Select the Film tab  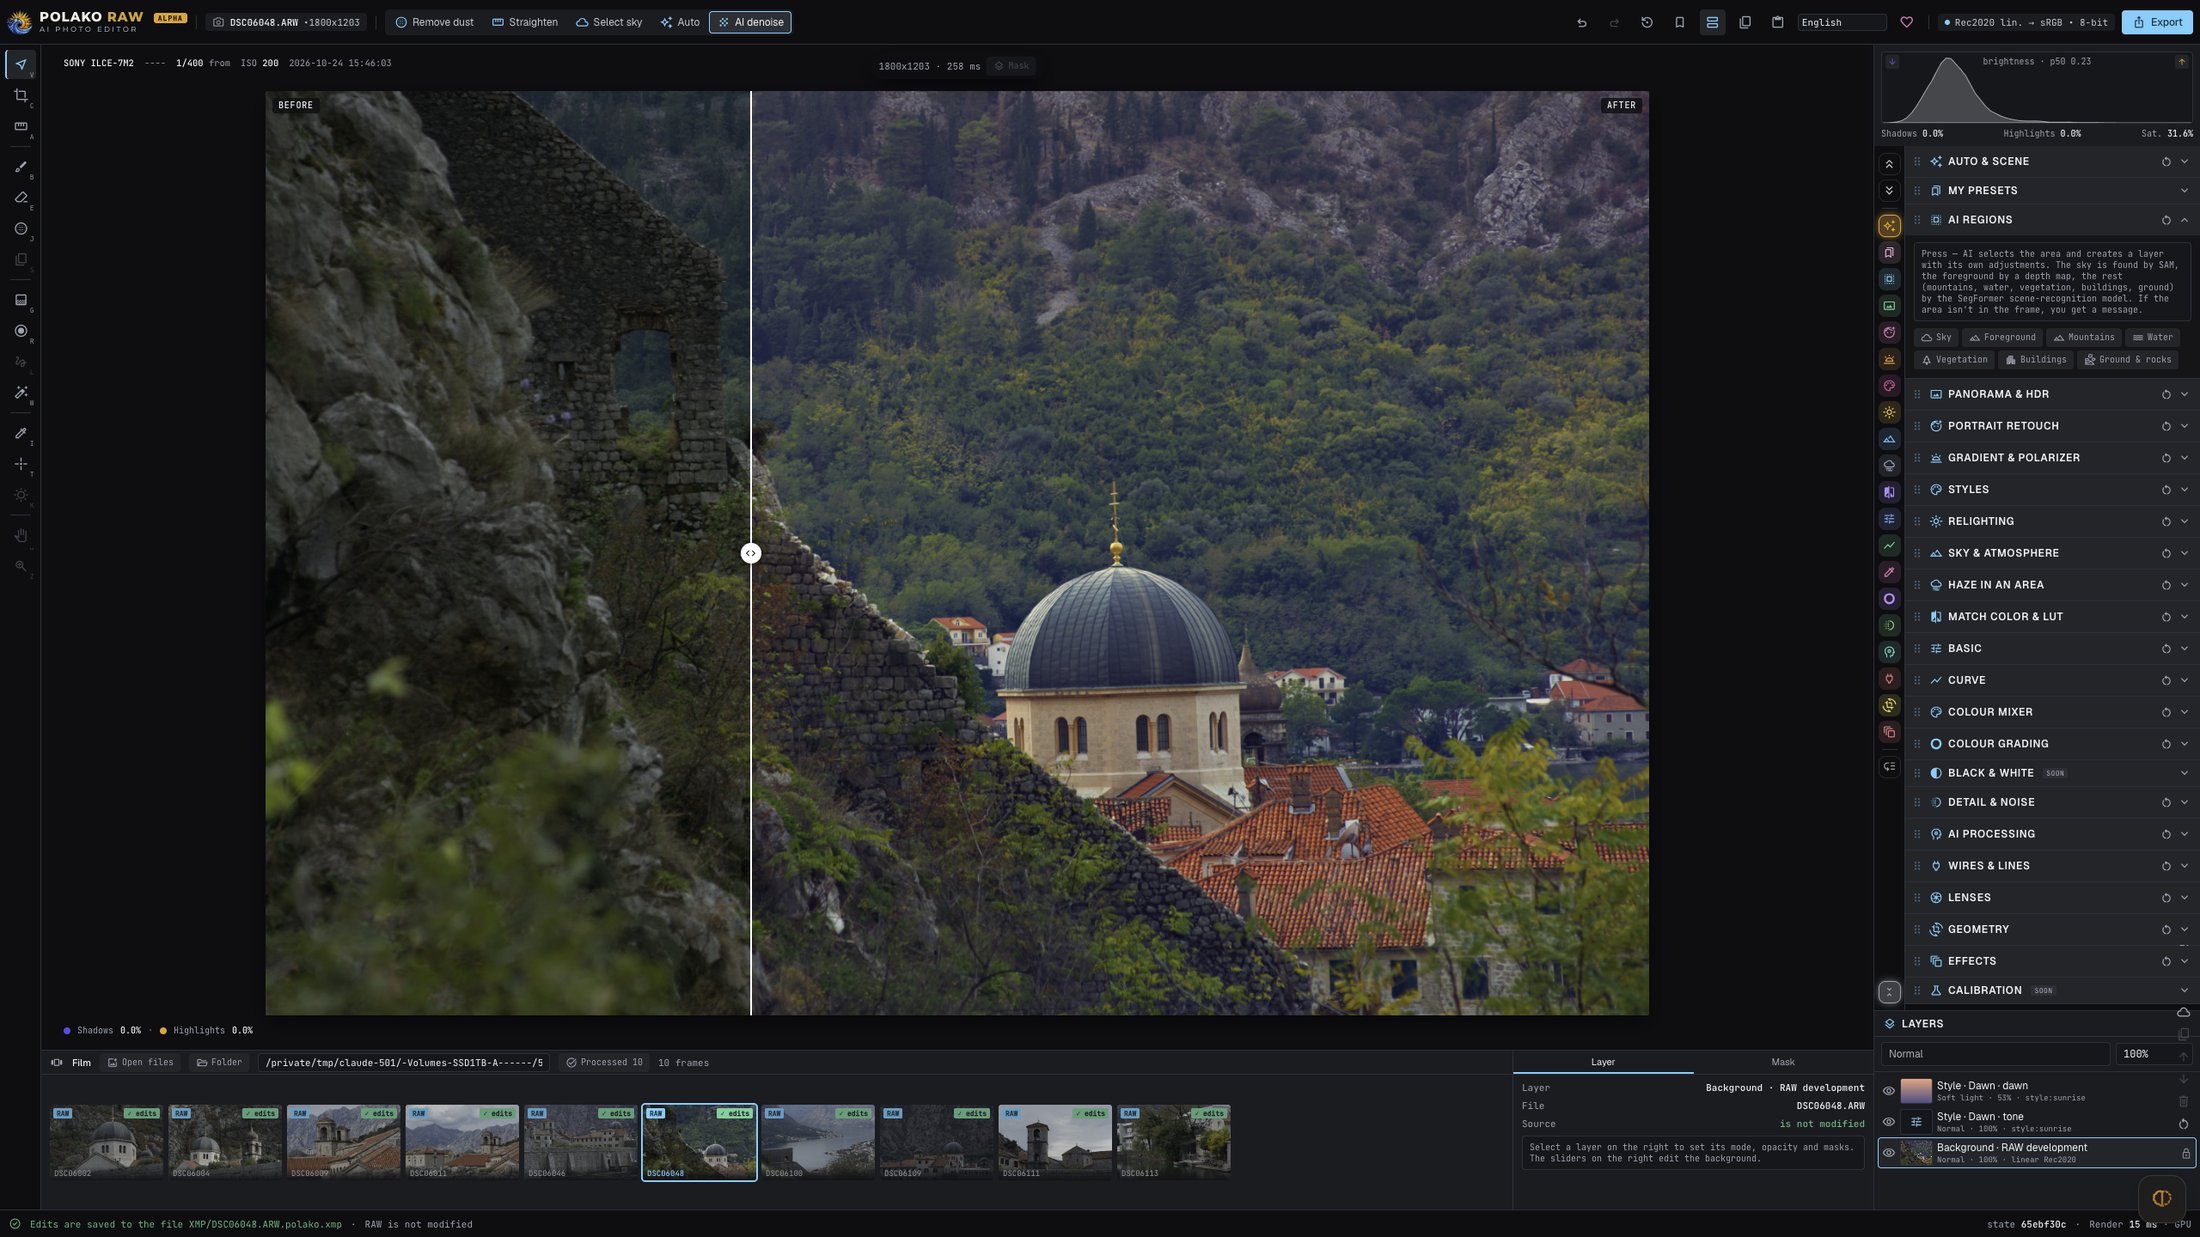(x=73, y=1063)
